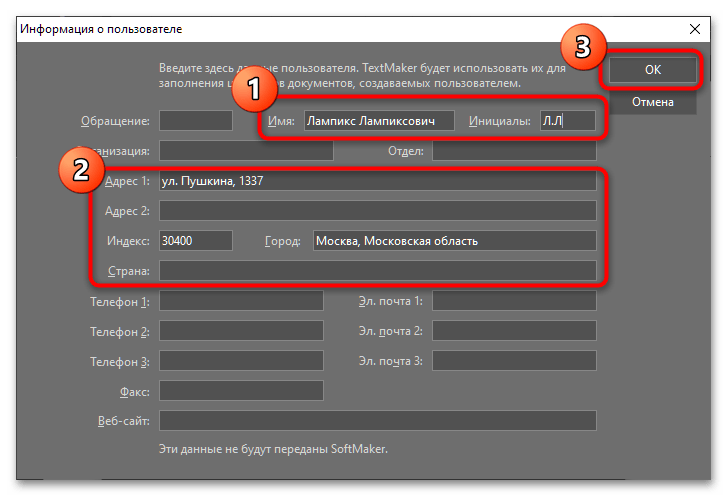
Task: Focus the Имя field with Лампикс Лампиксович
Action: coord(379,121)
